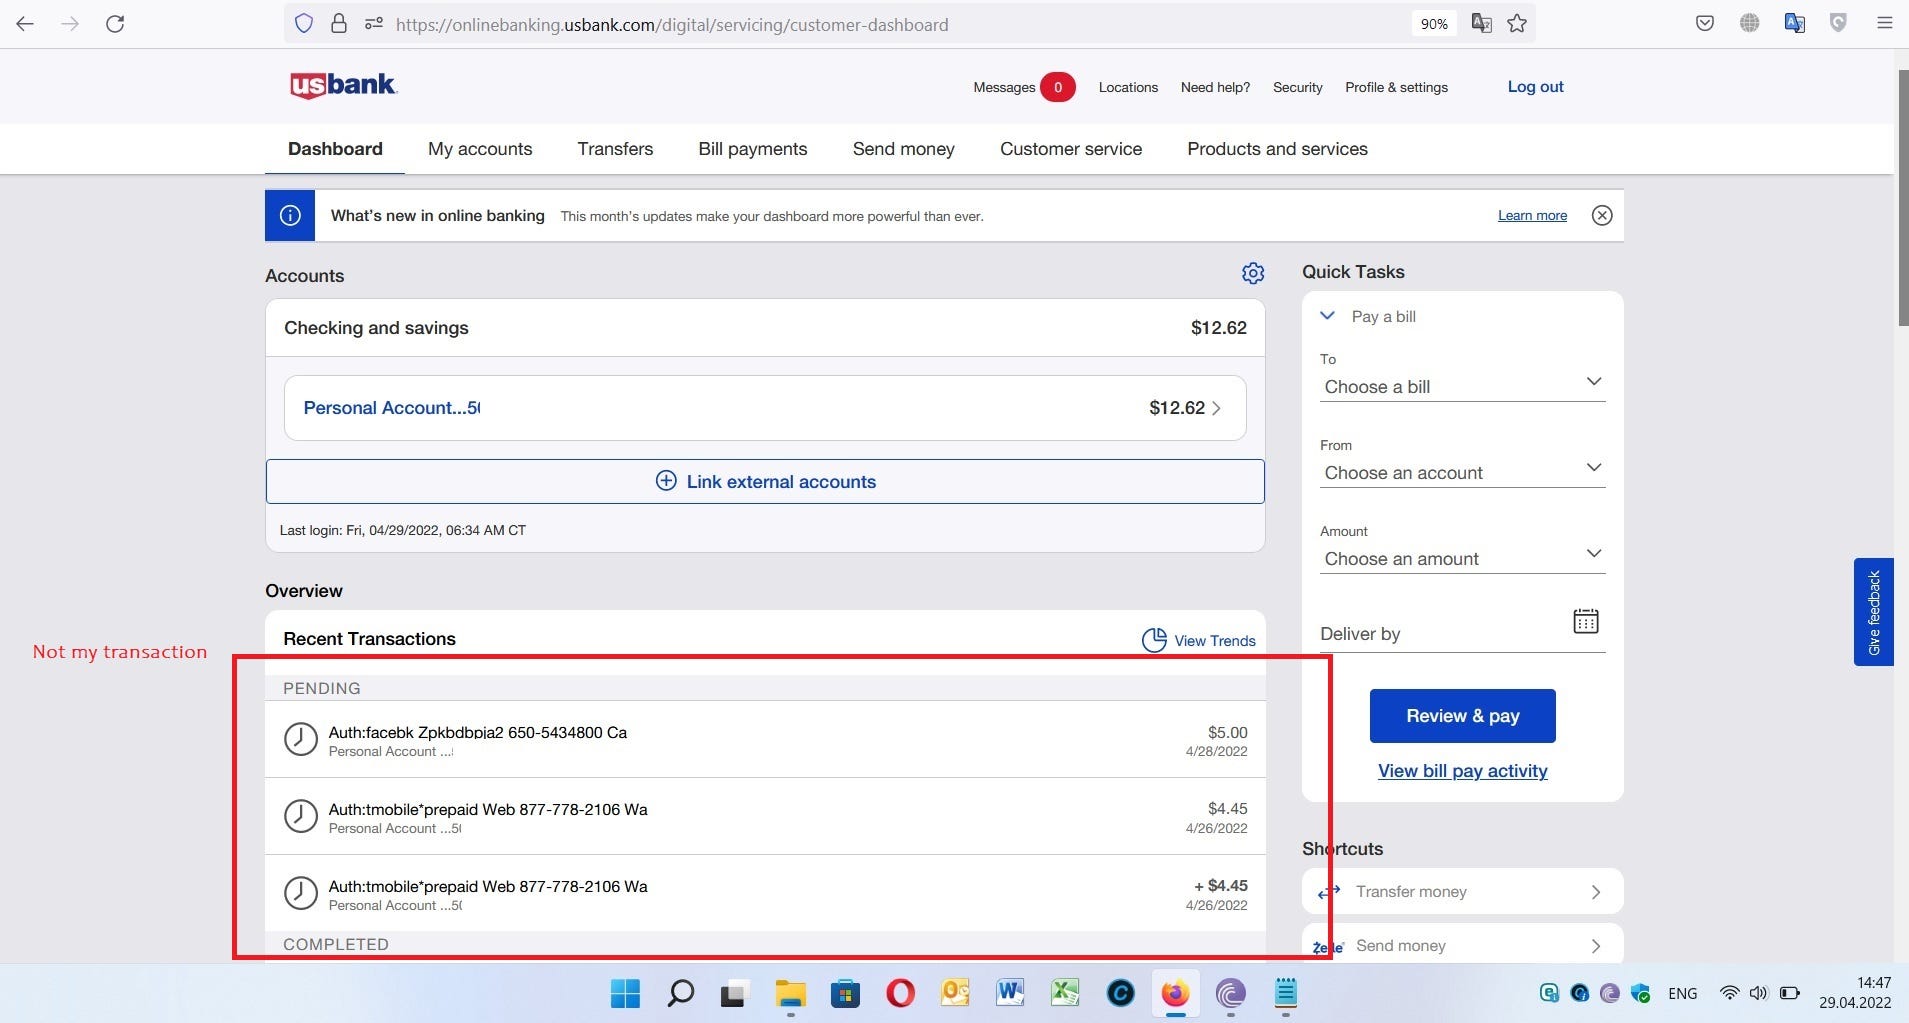Click the Windows Security tray icon
The image size is (1909, 1023).
click(1640, 993)
